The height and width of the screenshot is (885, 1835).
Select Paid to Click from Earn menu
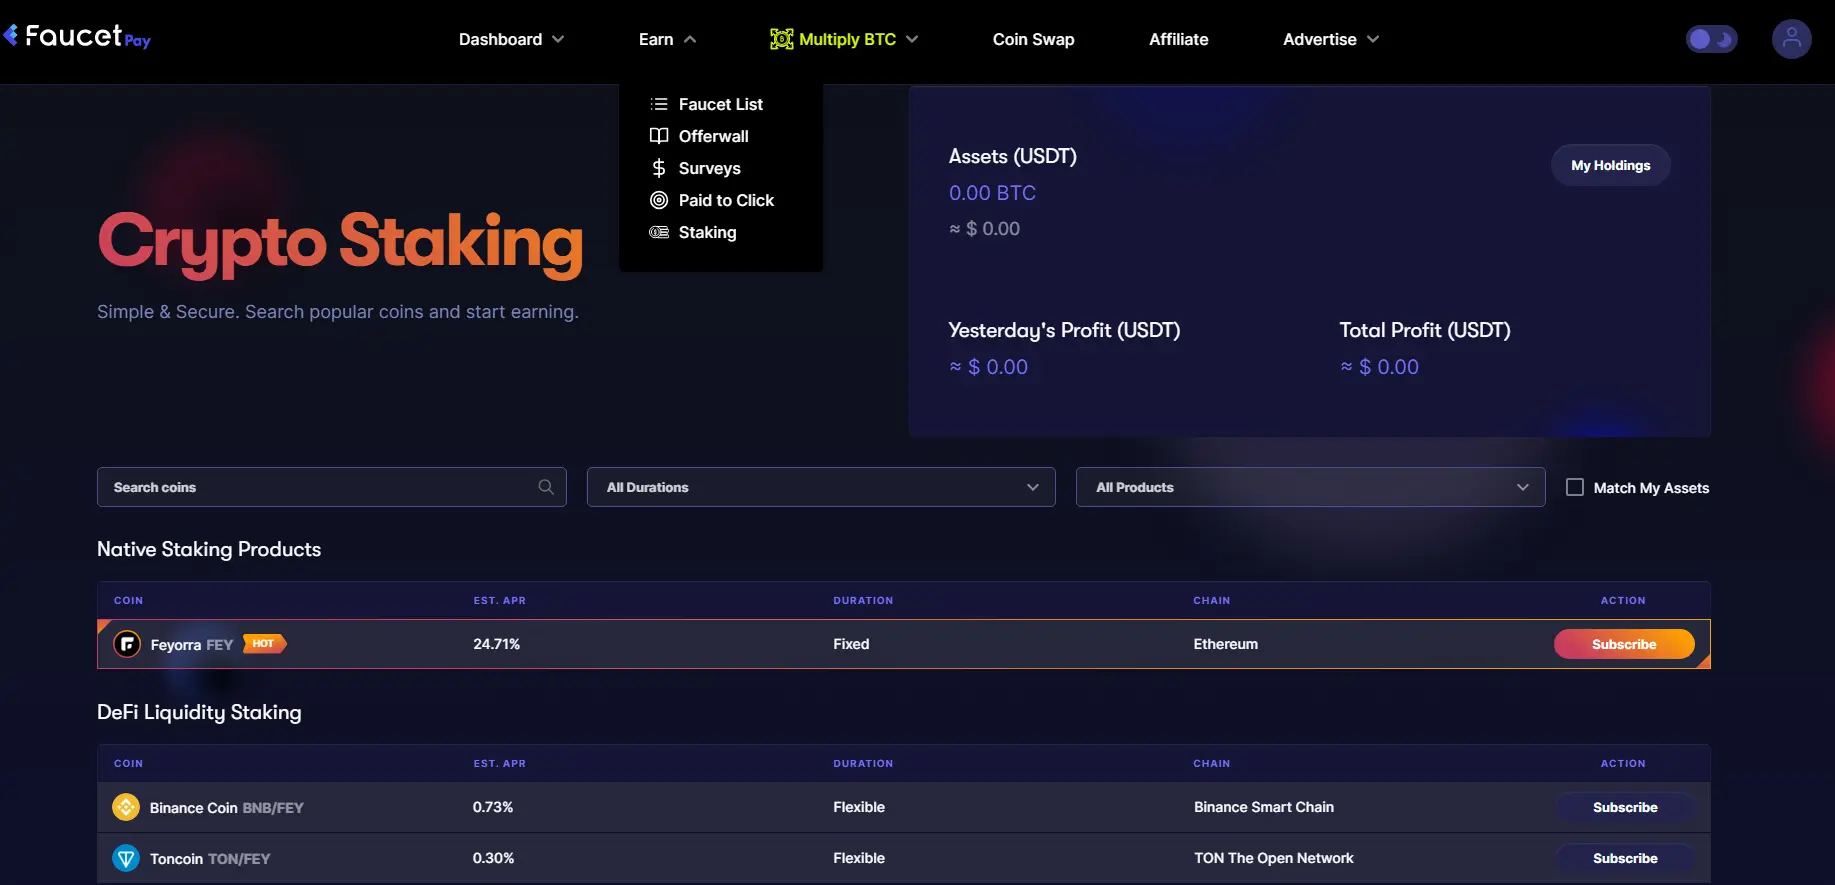[x=726, y=200]
